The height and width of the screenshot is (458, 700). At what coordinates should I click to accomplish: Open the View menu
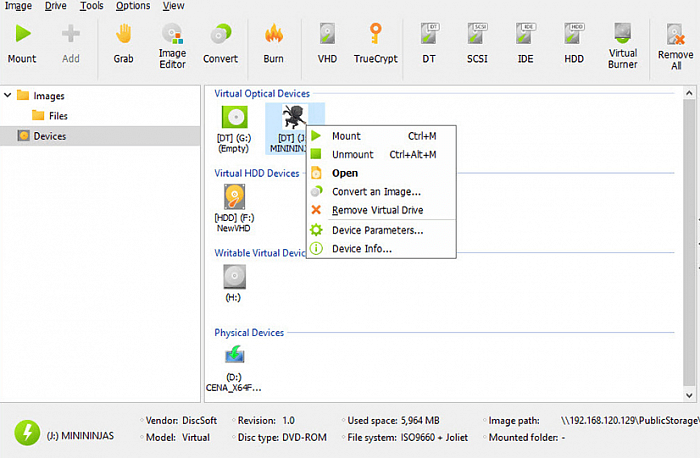tap(173, 6)
